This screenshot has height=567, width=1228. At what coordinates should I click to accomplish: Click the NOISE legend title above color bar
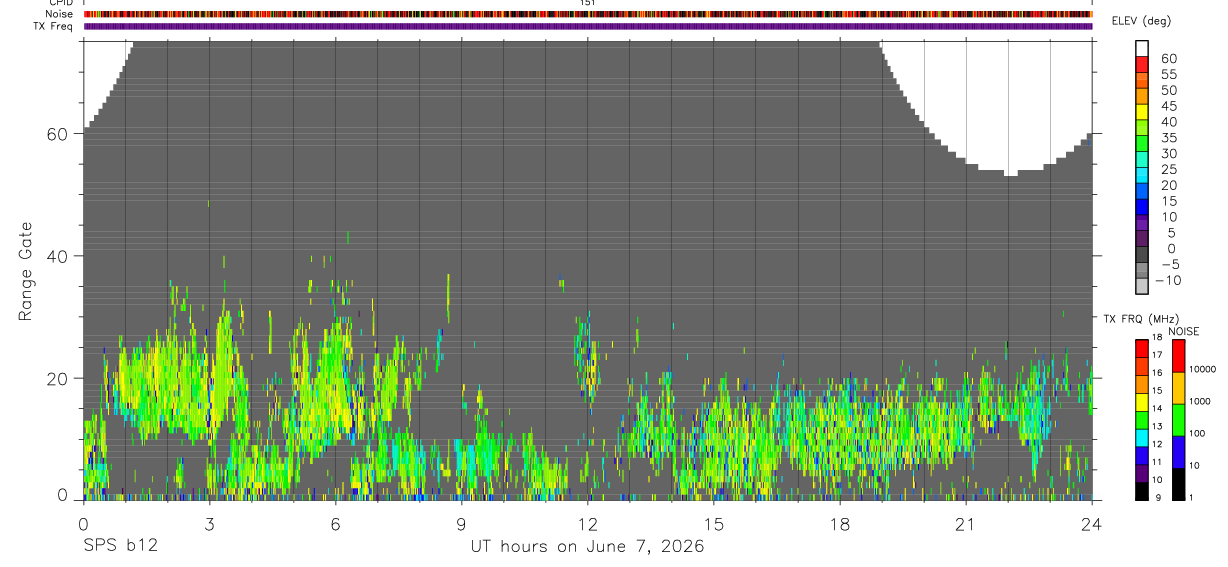[1184, 332]
